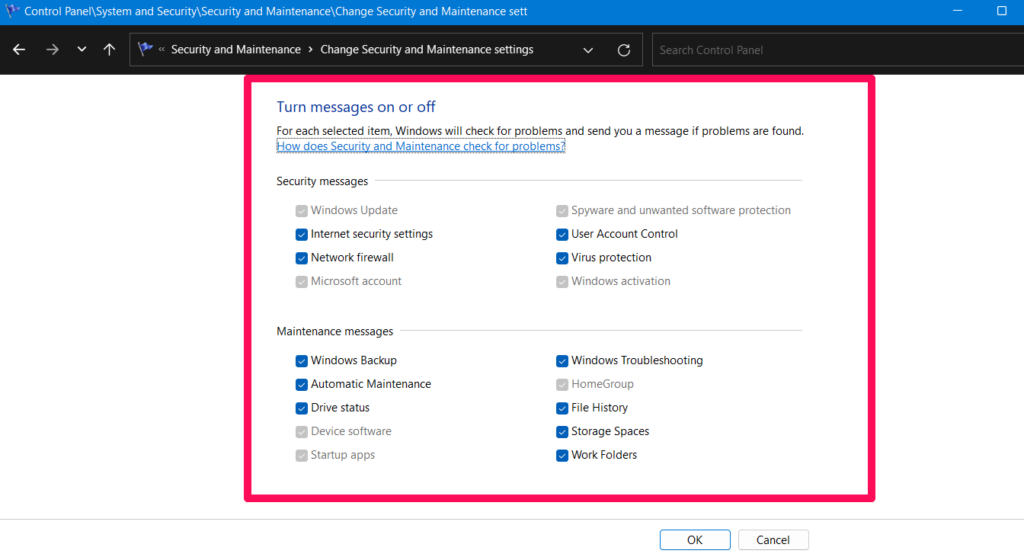Uncheck the Internet security settings checkbox
The width and height of the screenshot is (1024, 557).
pos(301,234)
